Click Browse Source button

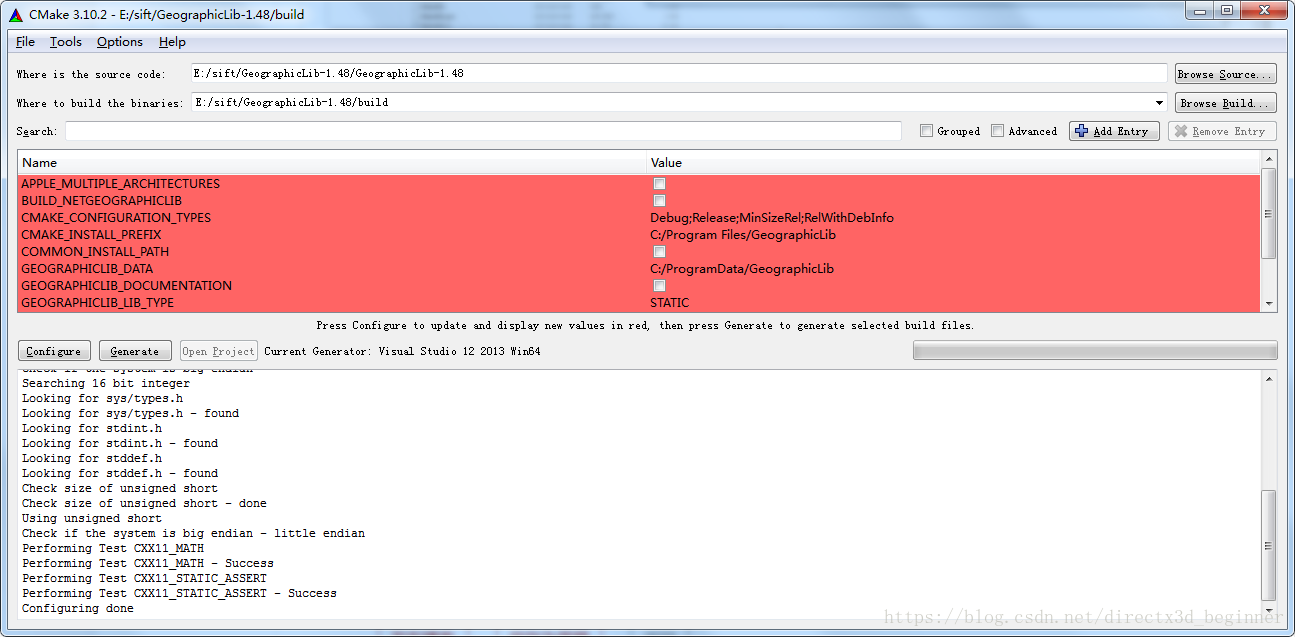click(x=1224, y=74)
